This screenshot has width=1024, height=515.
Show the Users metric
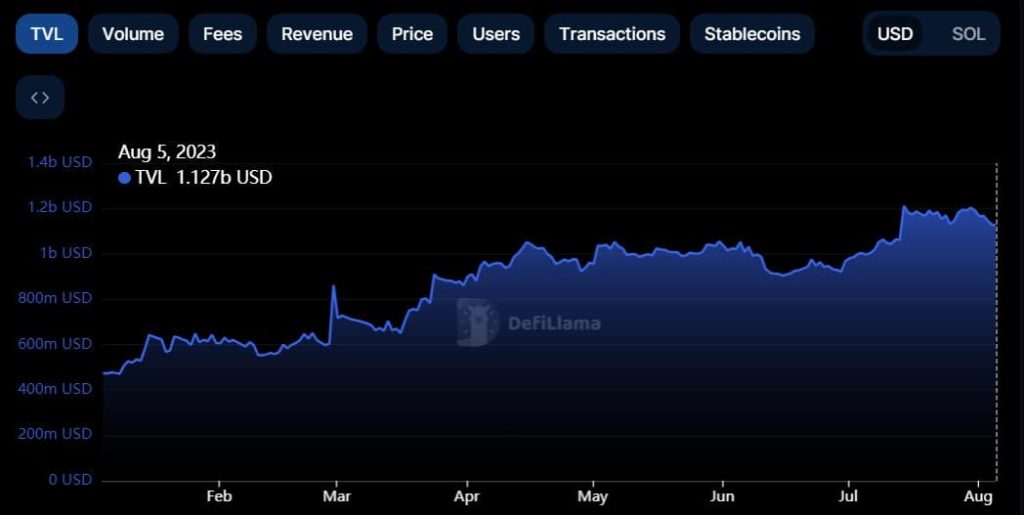pyautogui.click(x=496, y=34)
